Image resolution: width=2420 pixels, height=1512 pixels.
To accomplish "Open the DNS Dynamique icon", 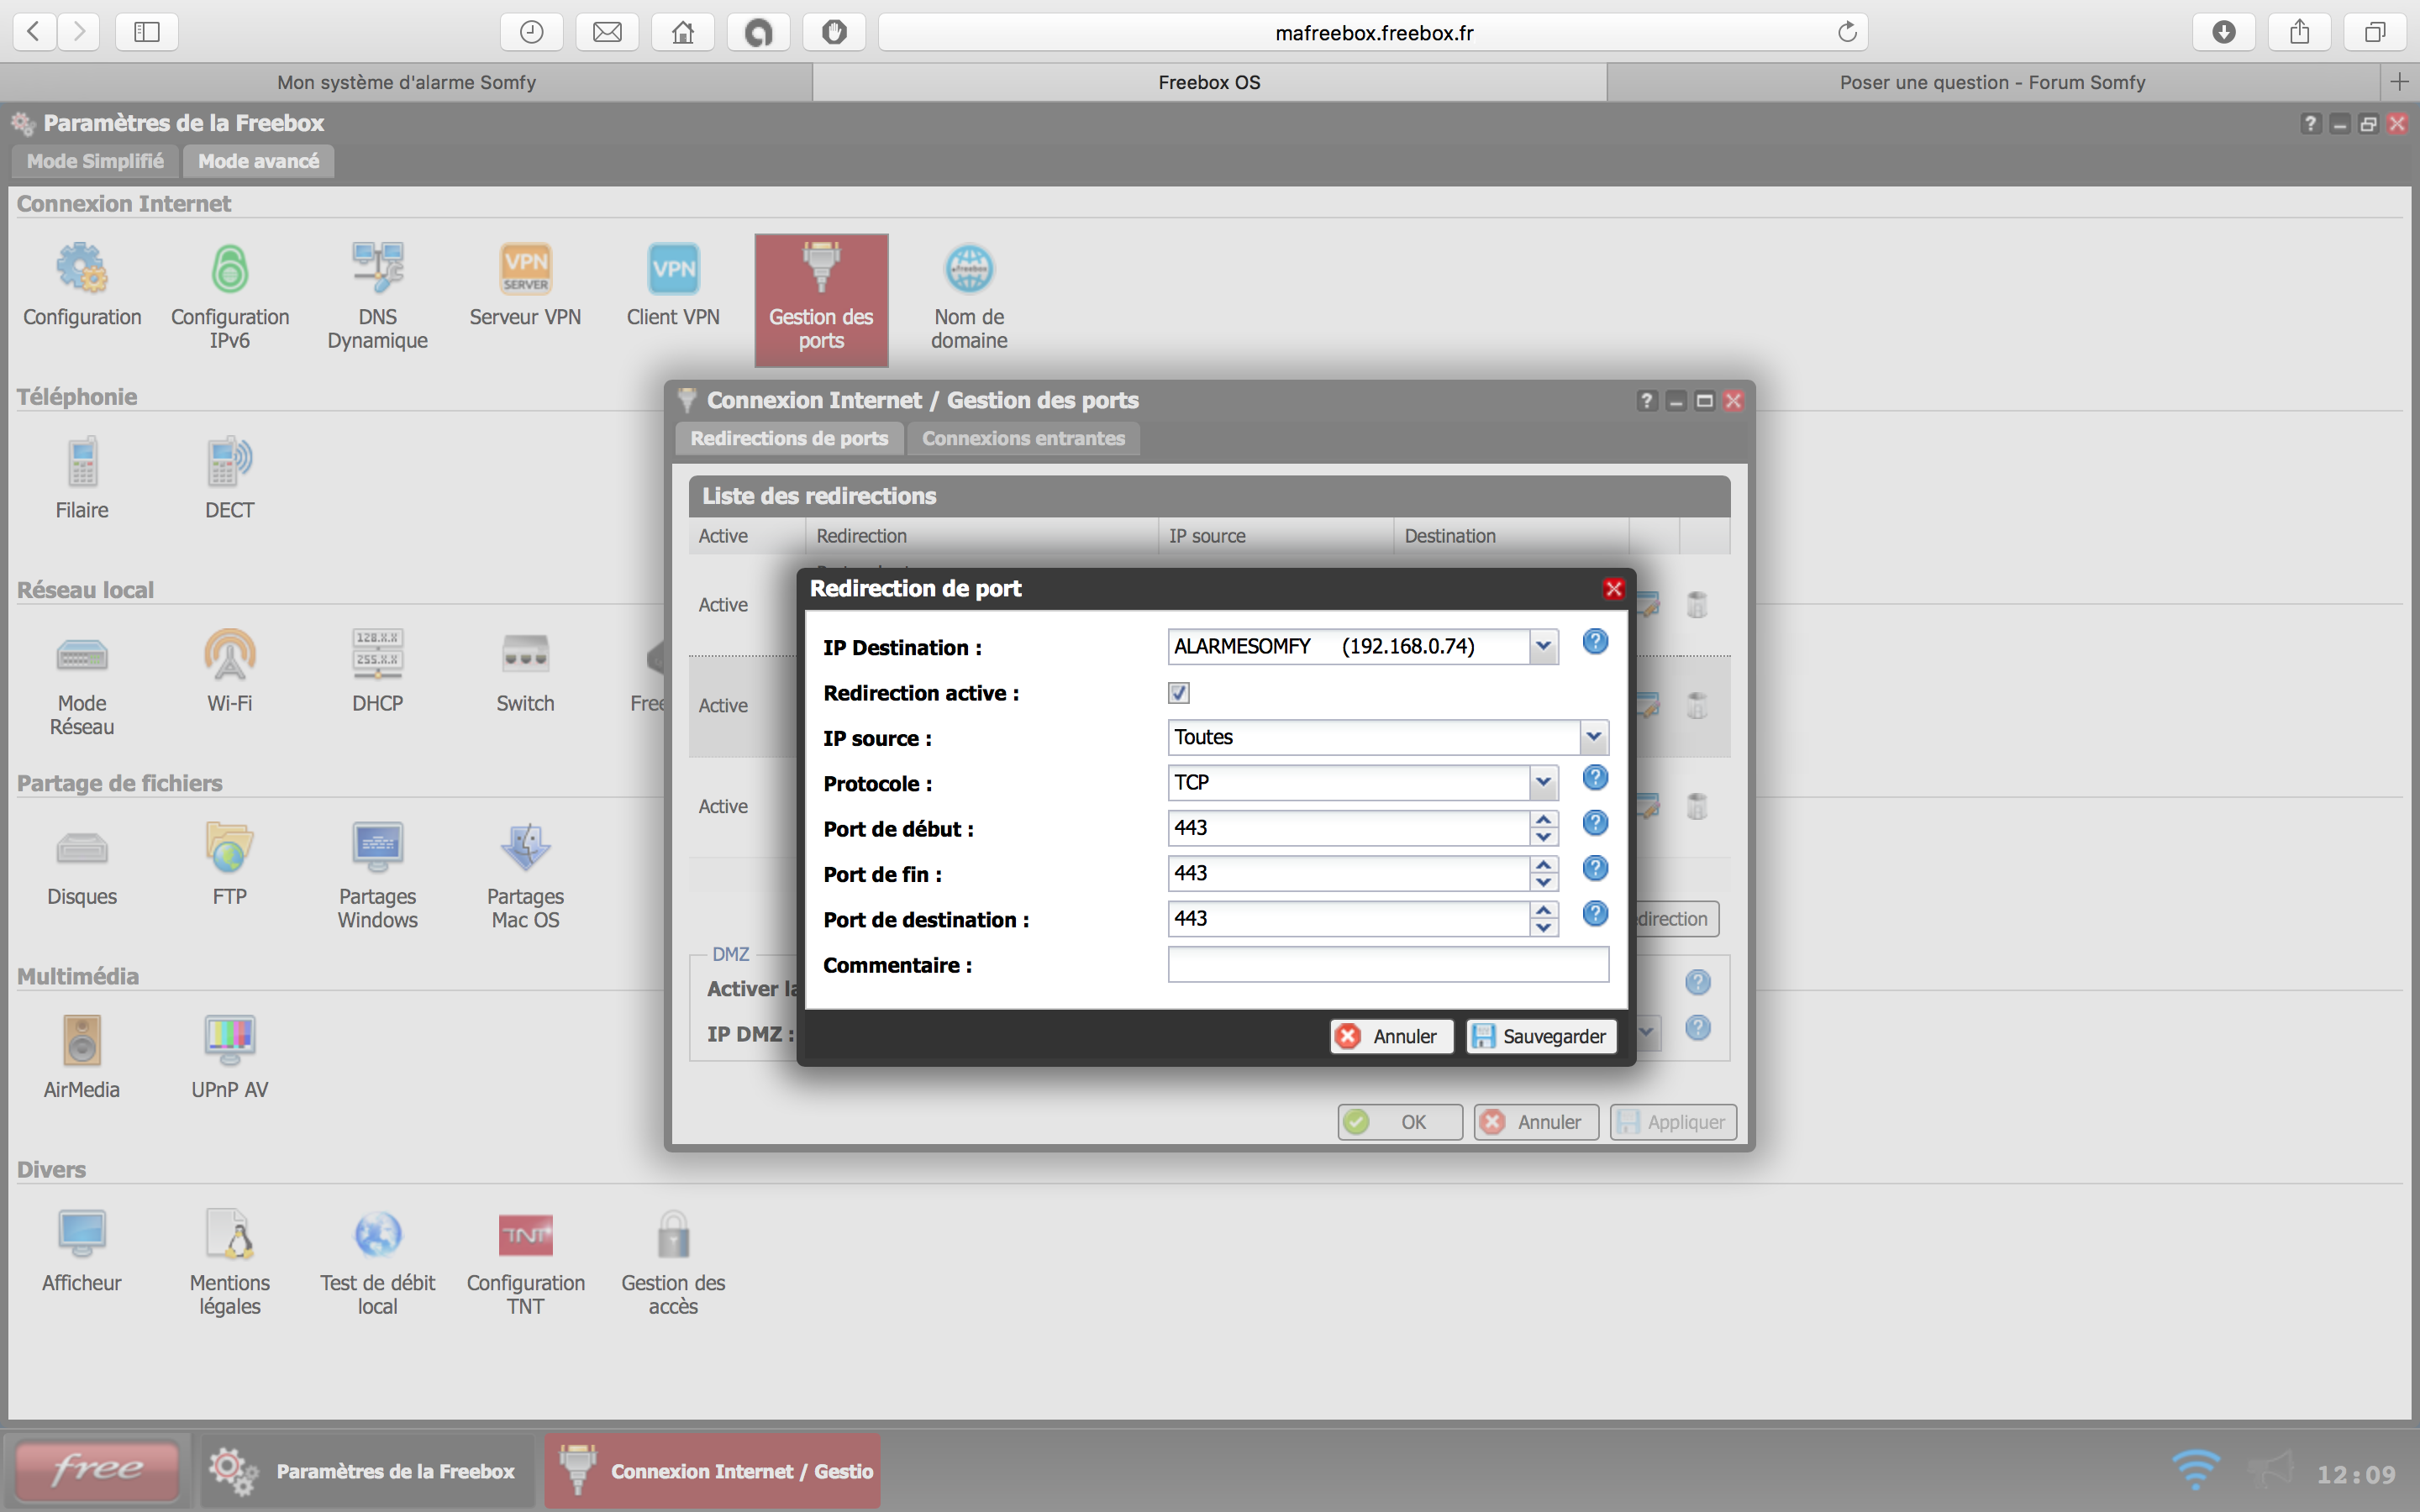I will click(377, 270).
